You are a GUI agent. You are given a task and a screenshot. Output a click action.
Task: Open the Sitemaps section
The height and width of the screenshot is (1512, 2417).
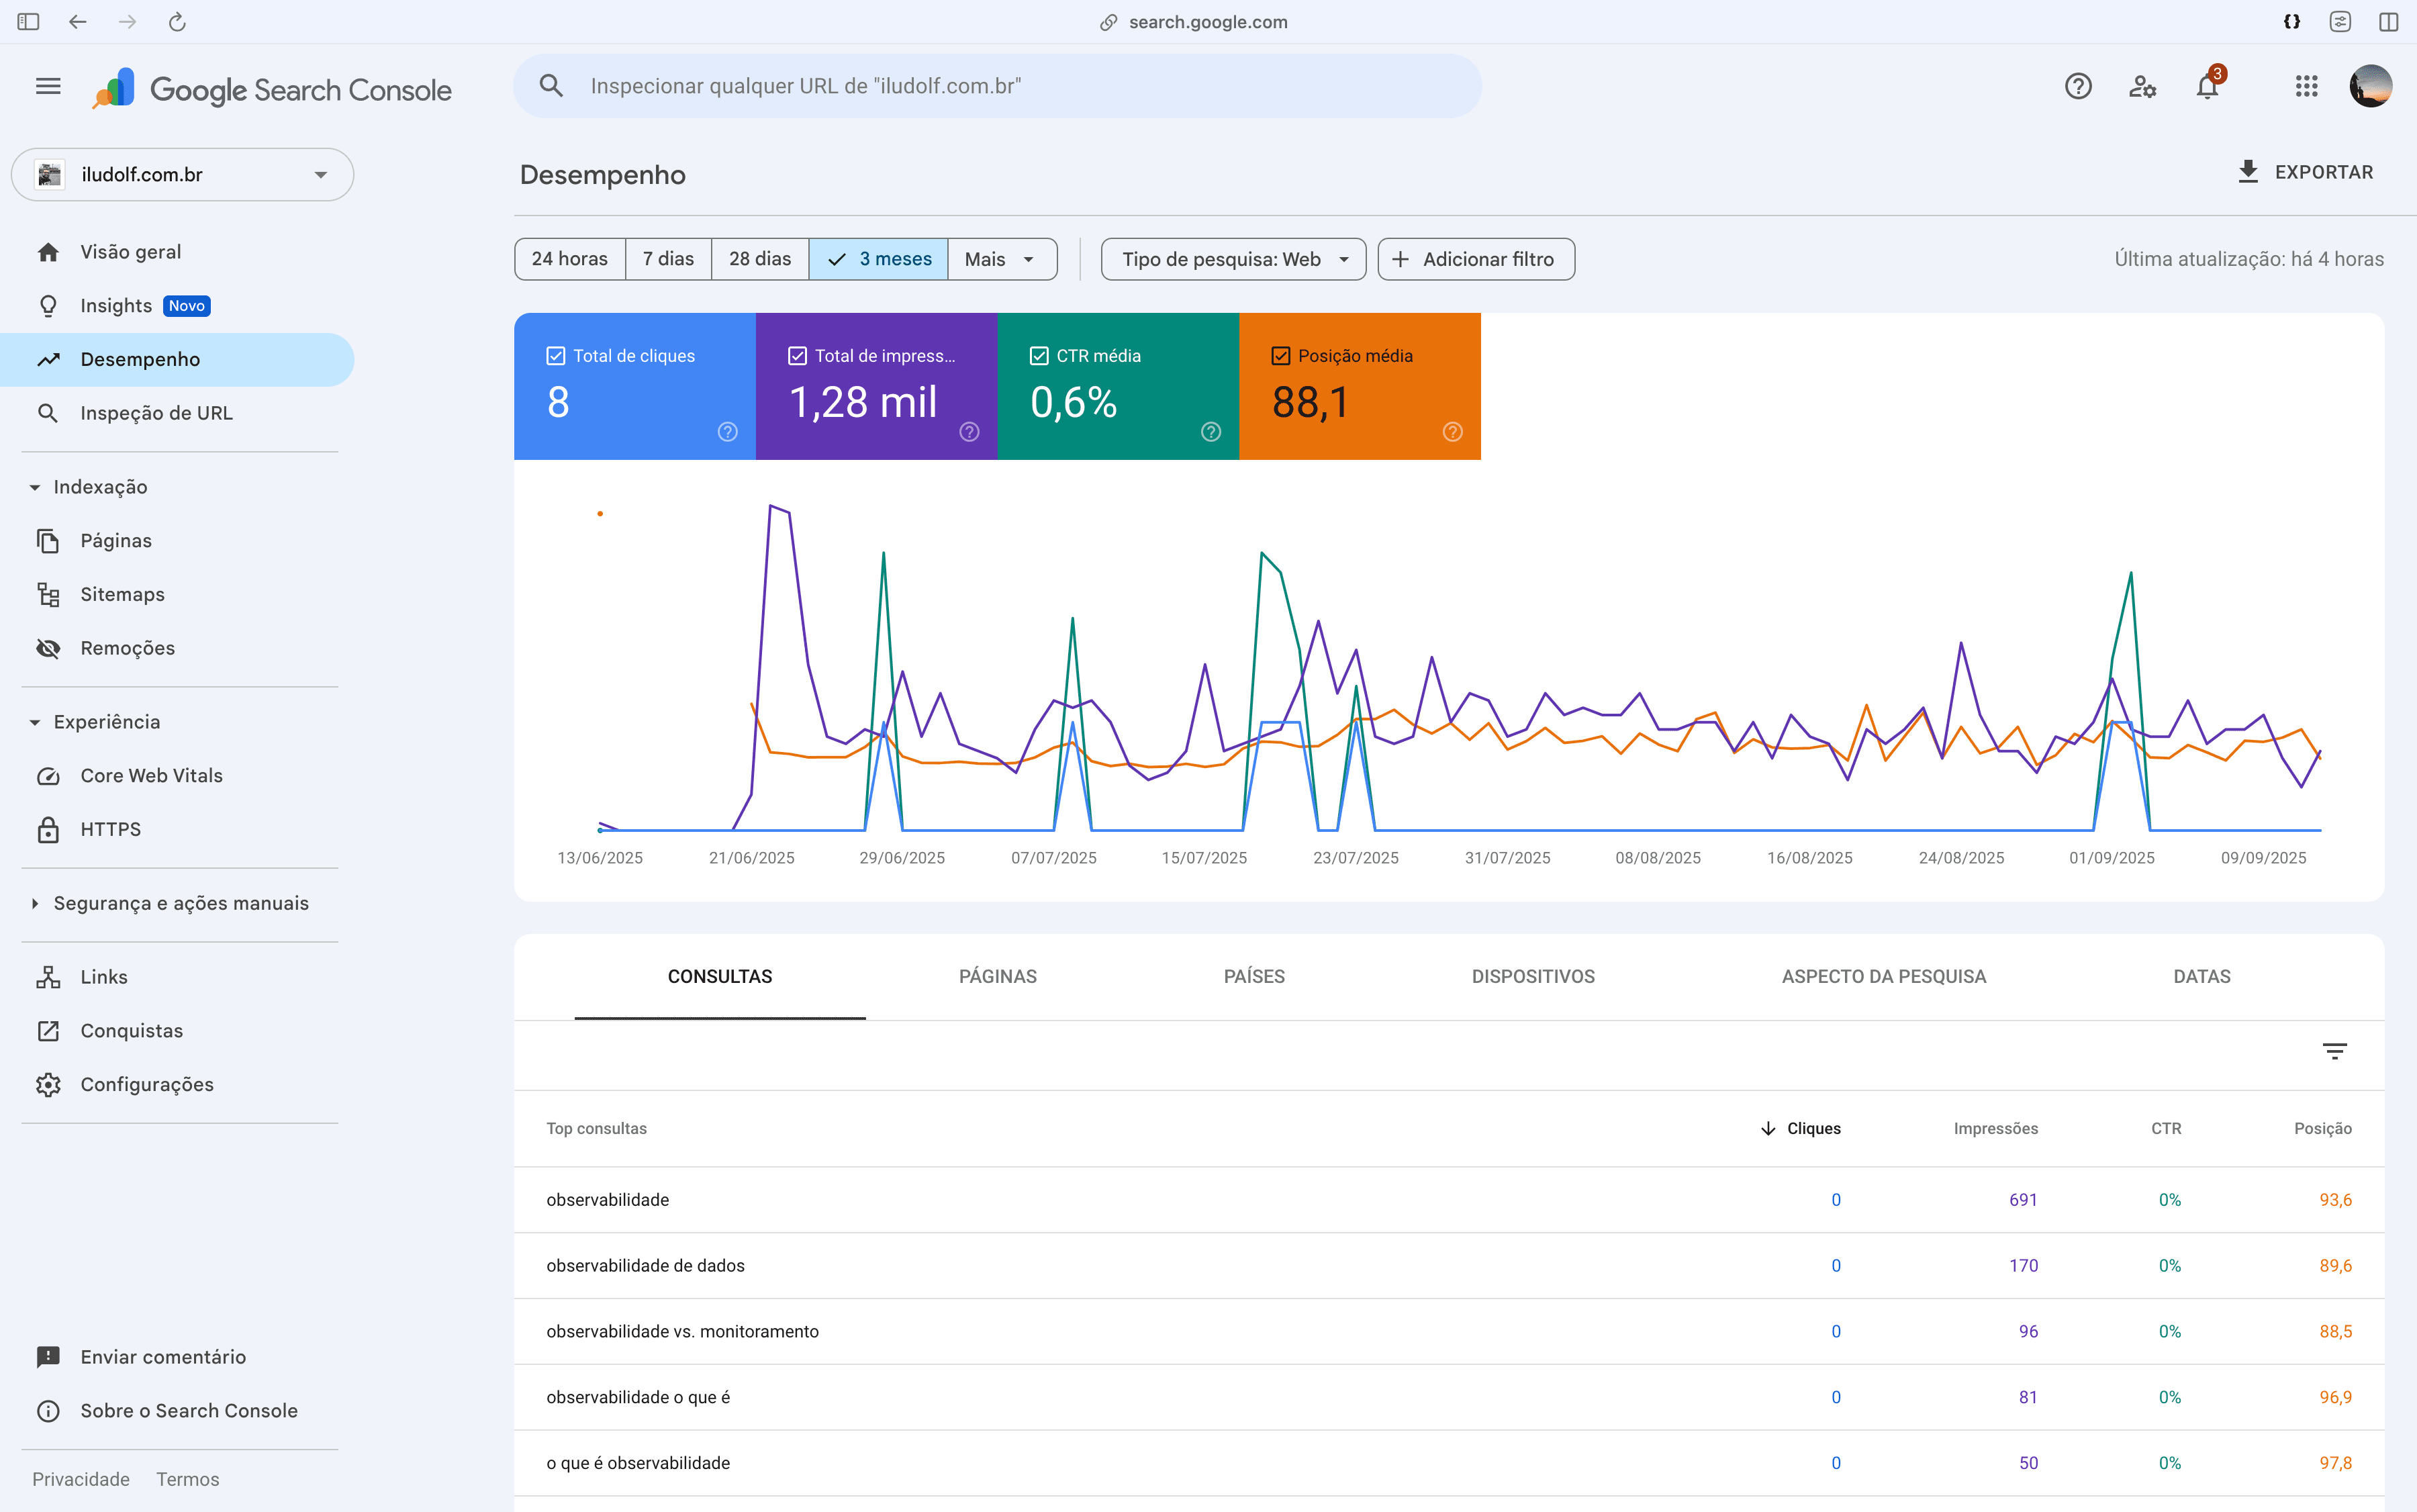pos(122,594)
